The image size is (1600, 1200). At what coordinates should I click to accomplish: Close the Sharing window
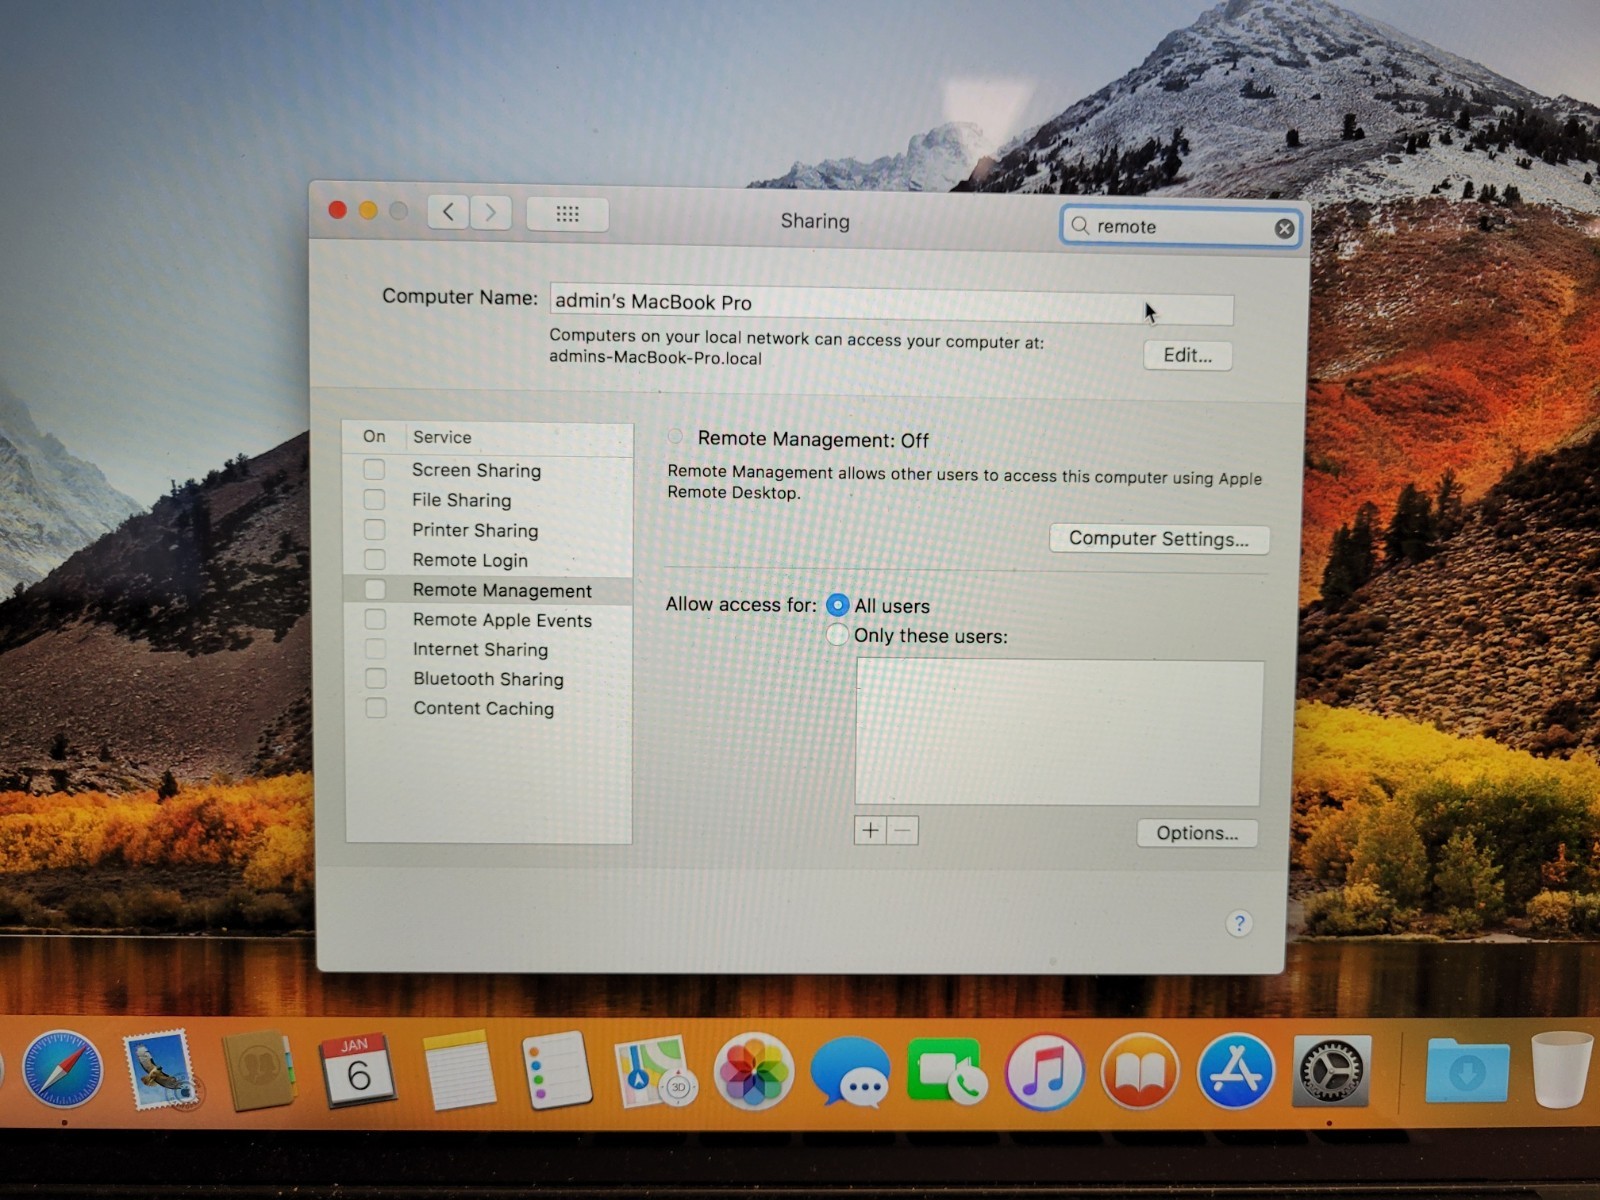338,209
